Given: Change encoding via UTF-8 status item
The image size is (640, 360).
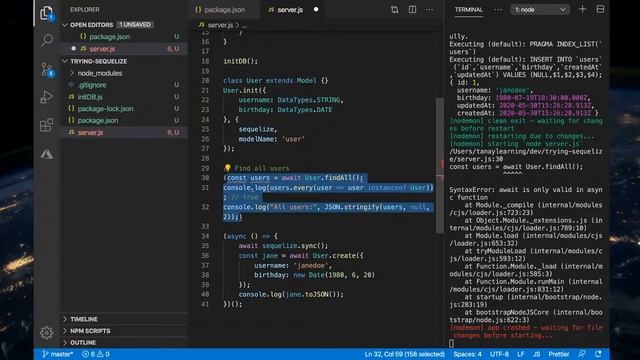Looking at the screenshot, I should tap(499, 354).
